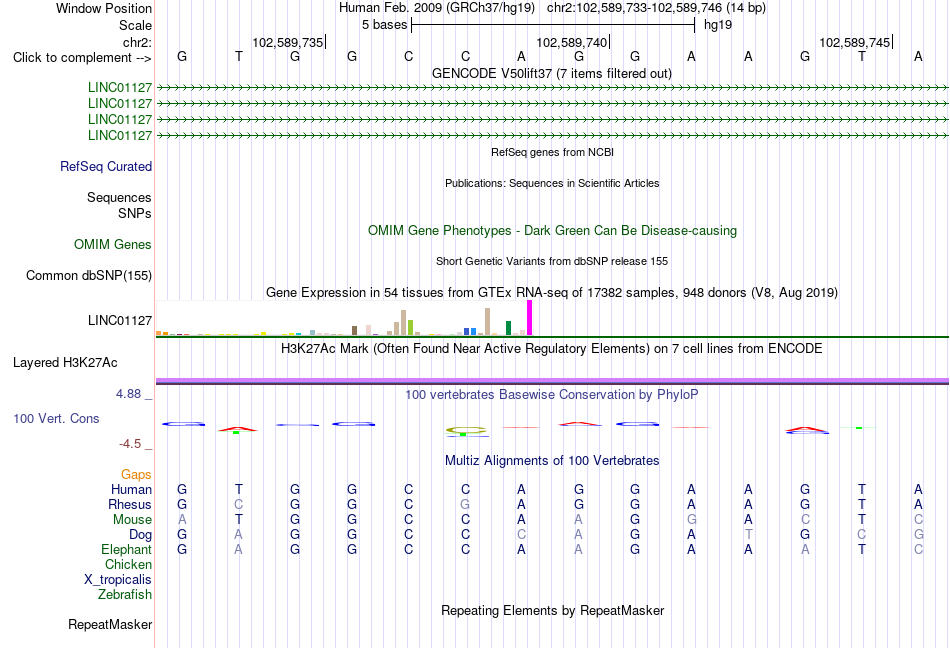950x648 pixels.
Task: Click the 'RefSeq genes from NCBI' title
Action: (553, 153)
